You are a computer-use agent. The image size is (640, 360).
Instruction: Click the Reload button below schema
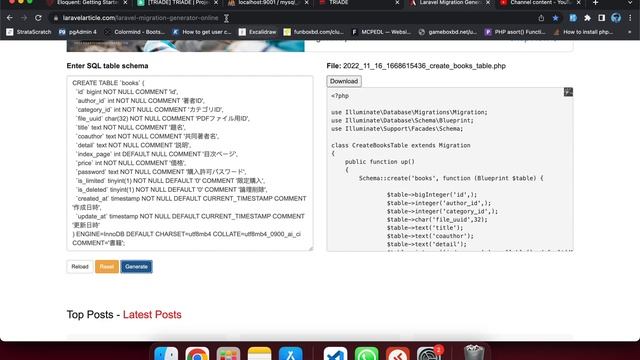(x=80, y=267)
